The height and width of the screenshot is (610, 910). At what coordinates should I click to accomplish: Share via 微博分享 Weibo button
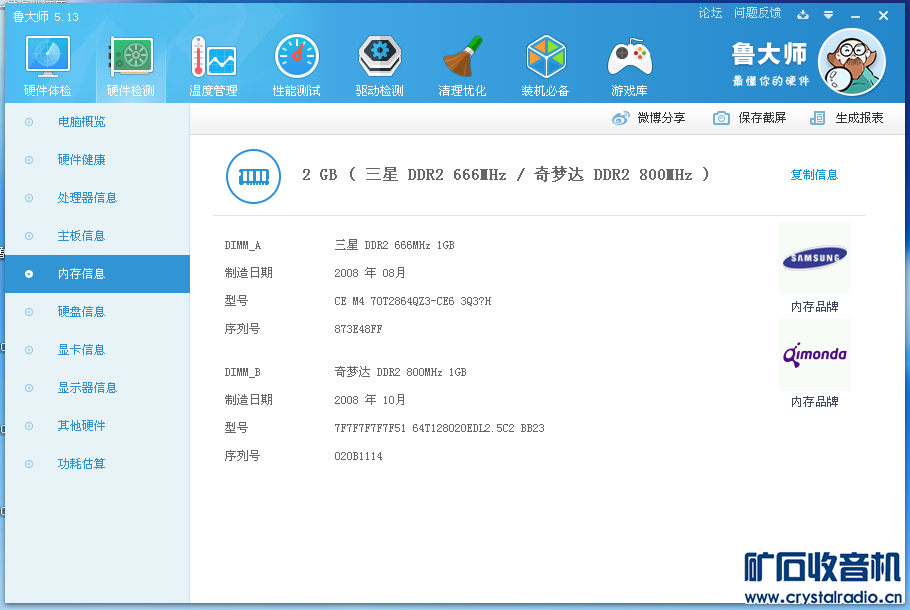click(x=649, y=118)
